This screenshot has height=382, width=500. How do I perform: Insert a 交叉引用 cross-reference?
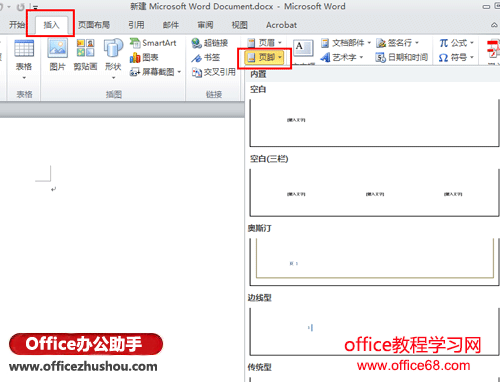pos(214,72)
